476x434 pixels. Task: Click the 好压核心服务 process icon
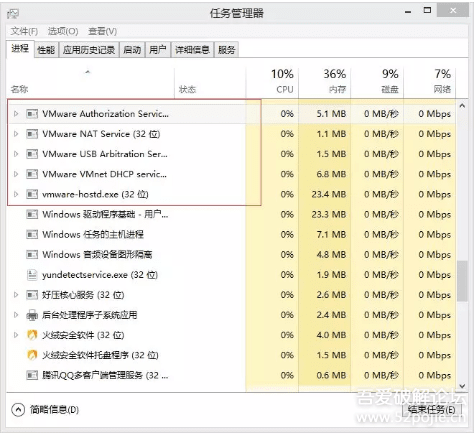(32, 295)
